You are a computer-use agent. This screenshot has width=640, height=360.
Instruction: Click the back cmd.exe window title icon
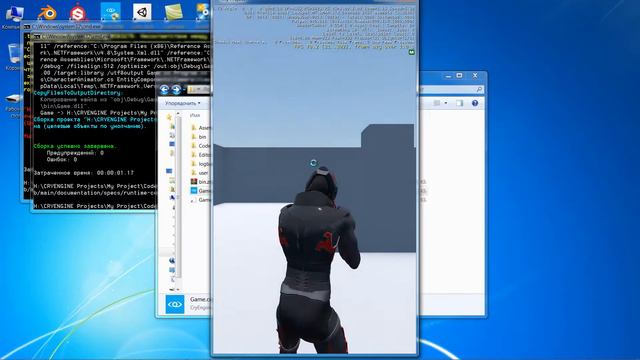point(27,27)
